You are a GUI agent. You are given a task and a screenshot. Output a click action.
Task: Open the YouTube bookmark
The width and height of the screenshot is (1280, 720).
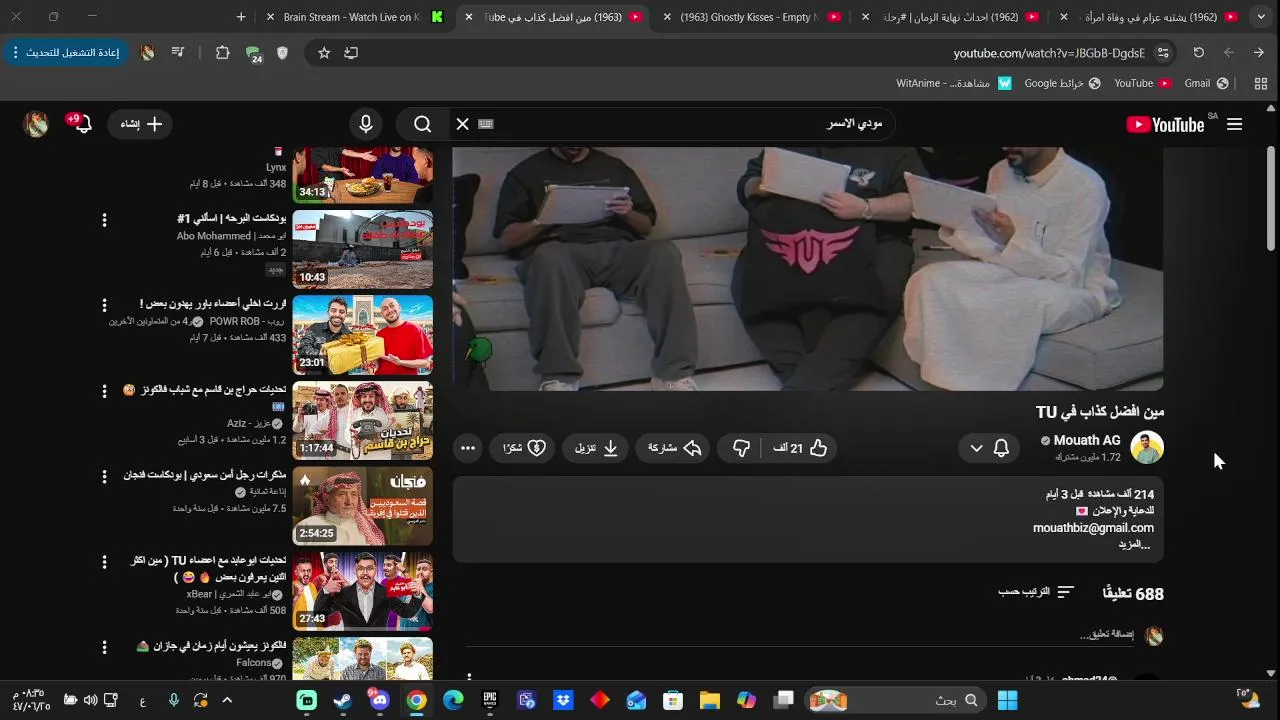coord(1142,83)
